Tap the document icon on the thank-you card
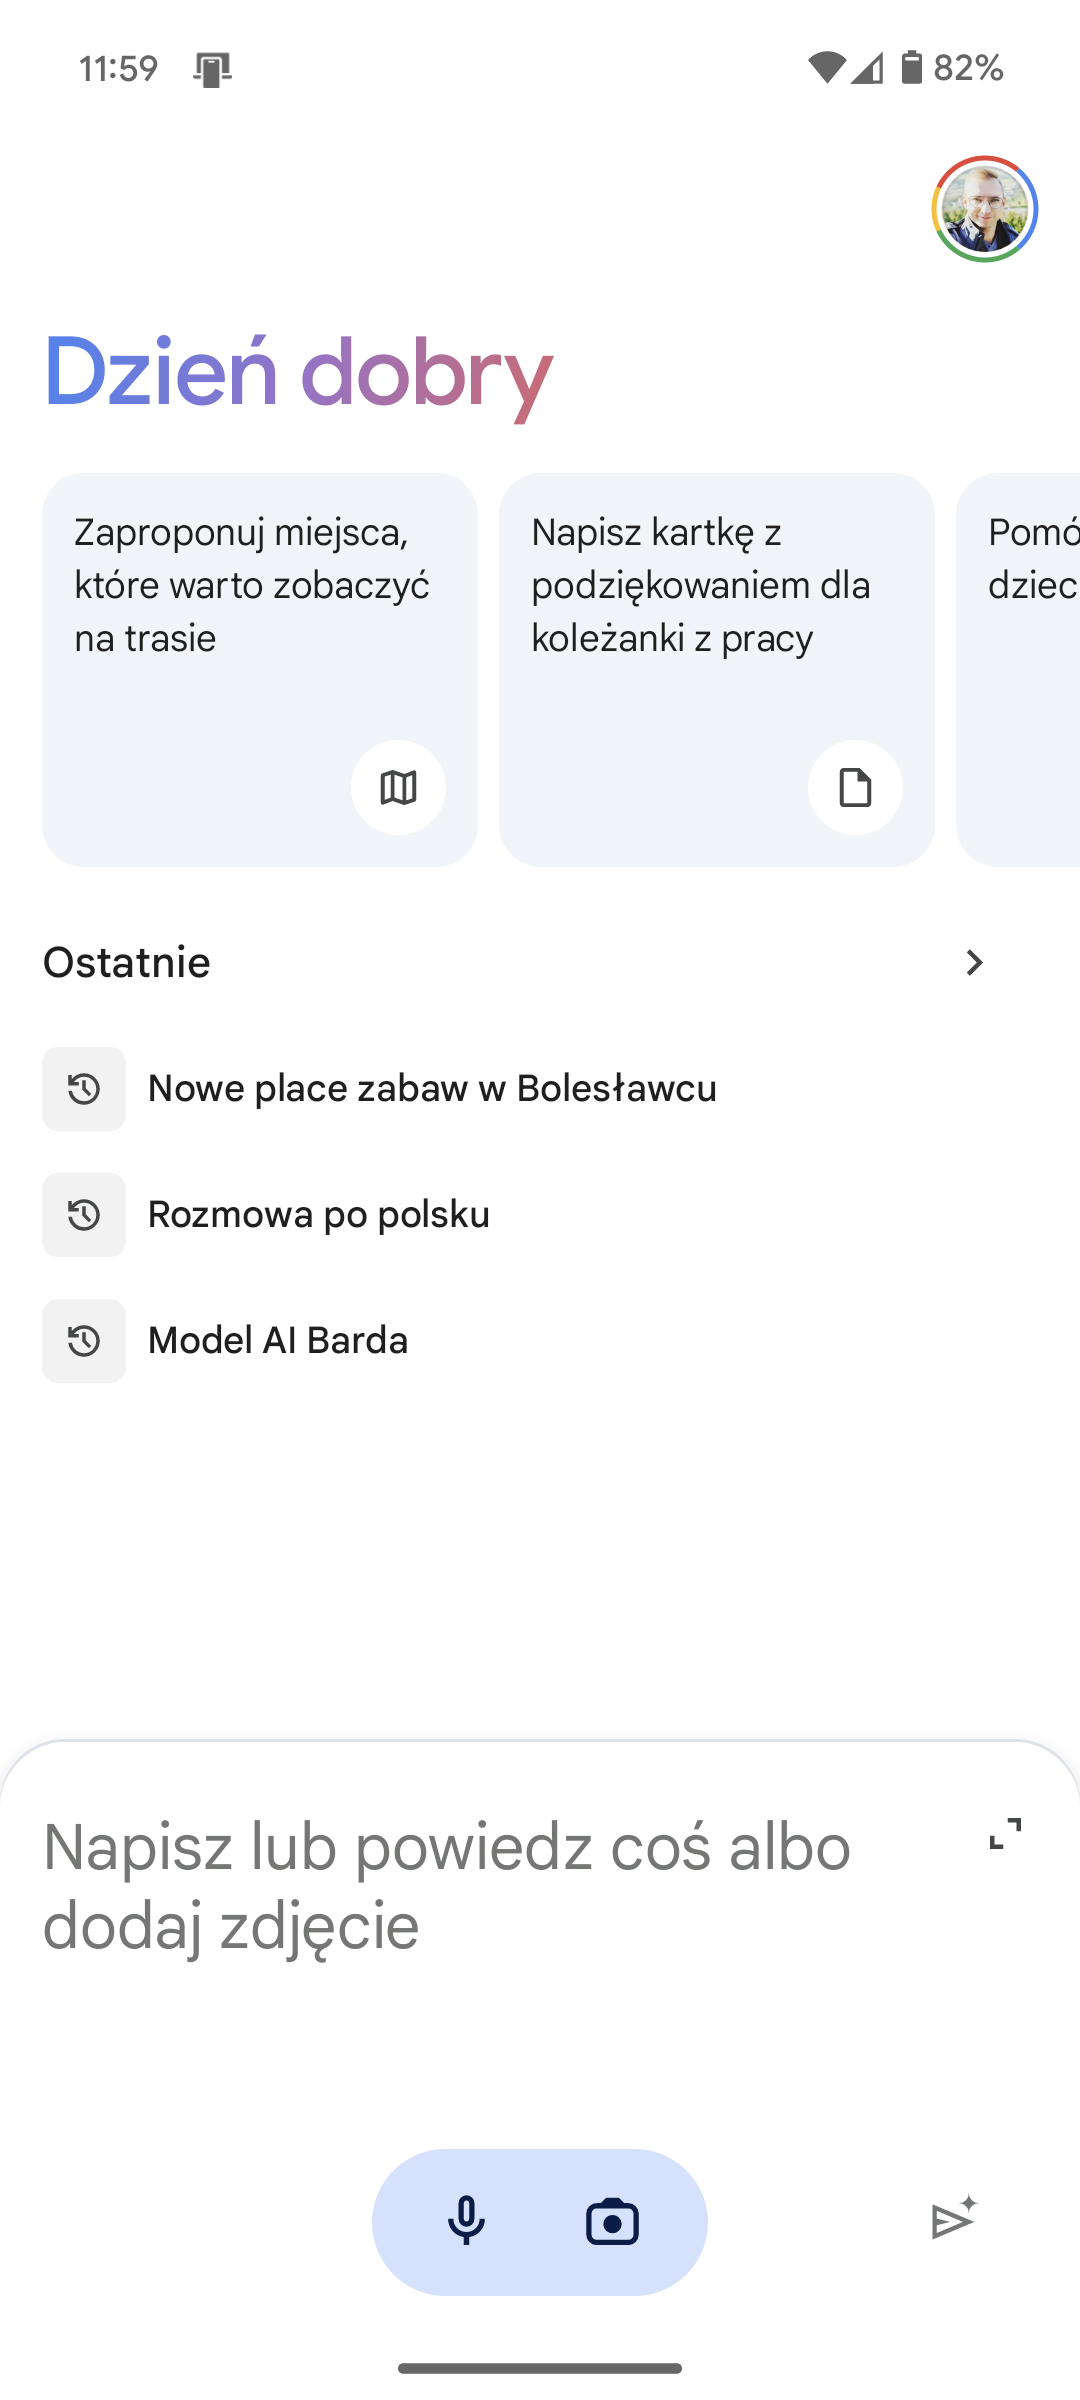Viewport: 1080px width, 2400px height. [855, 788]
